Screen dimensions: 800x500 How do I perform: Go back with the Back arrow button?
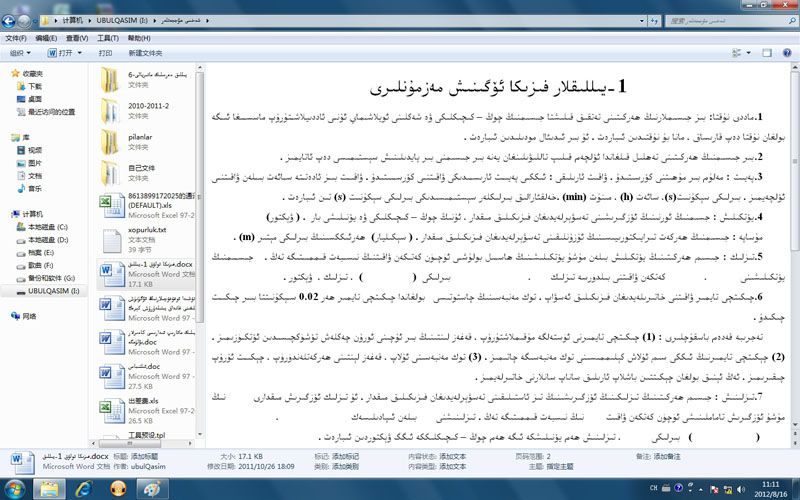click(8, 21)
